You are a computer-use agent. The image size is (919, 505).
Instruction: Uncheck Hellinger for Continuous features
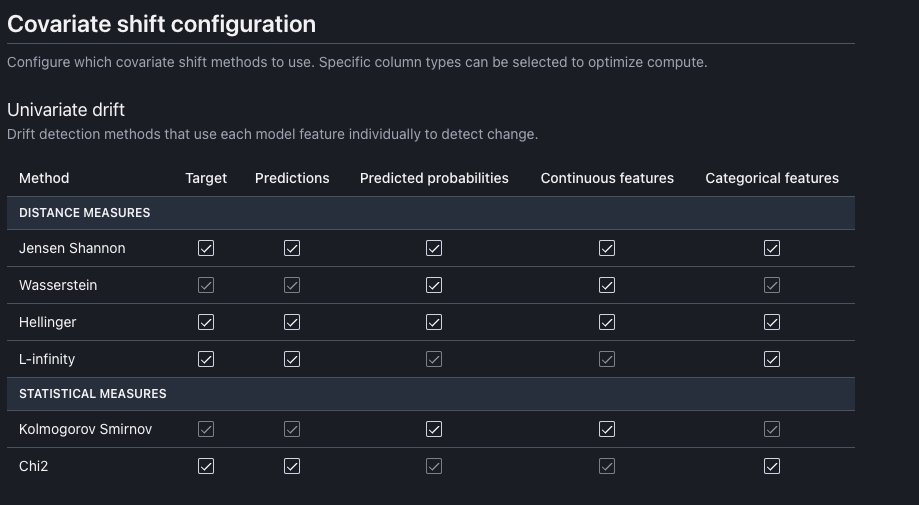[x=607, y=322]
